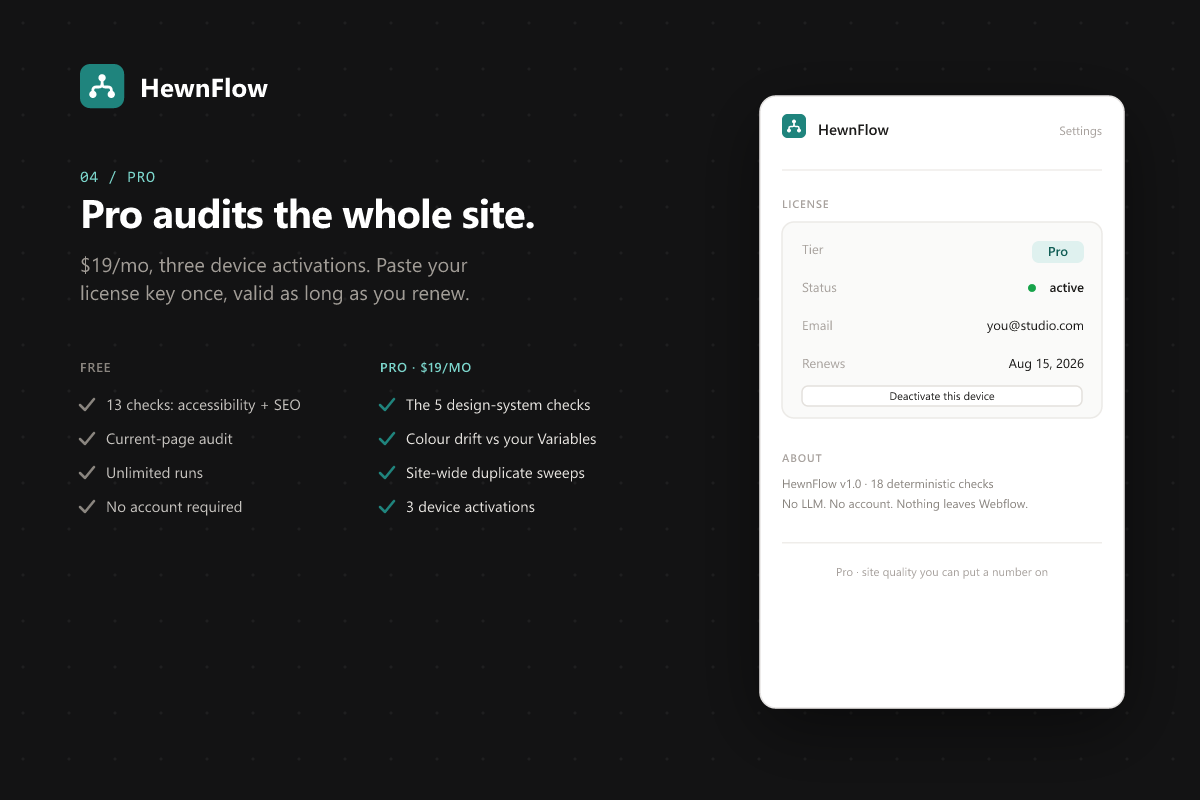
Task: Click the HewnFlow title in the panel header
Action: coord(853,130)
